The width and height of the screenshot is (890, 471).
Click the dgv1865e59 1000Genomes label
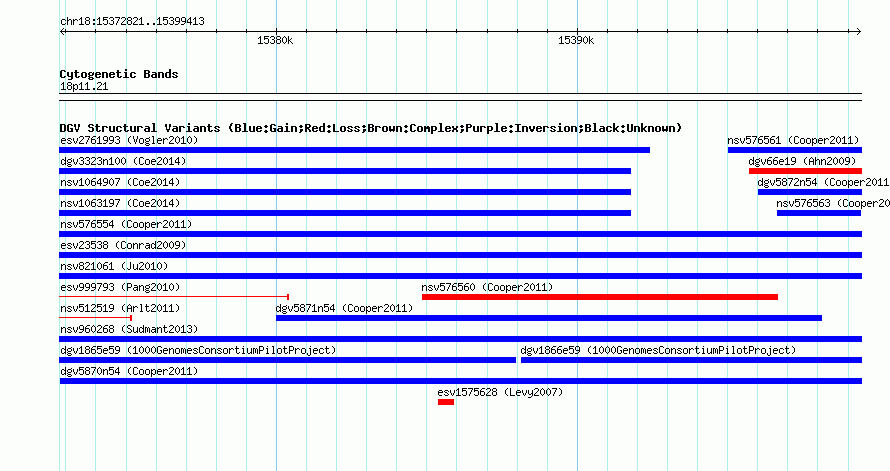198,350
